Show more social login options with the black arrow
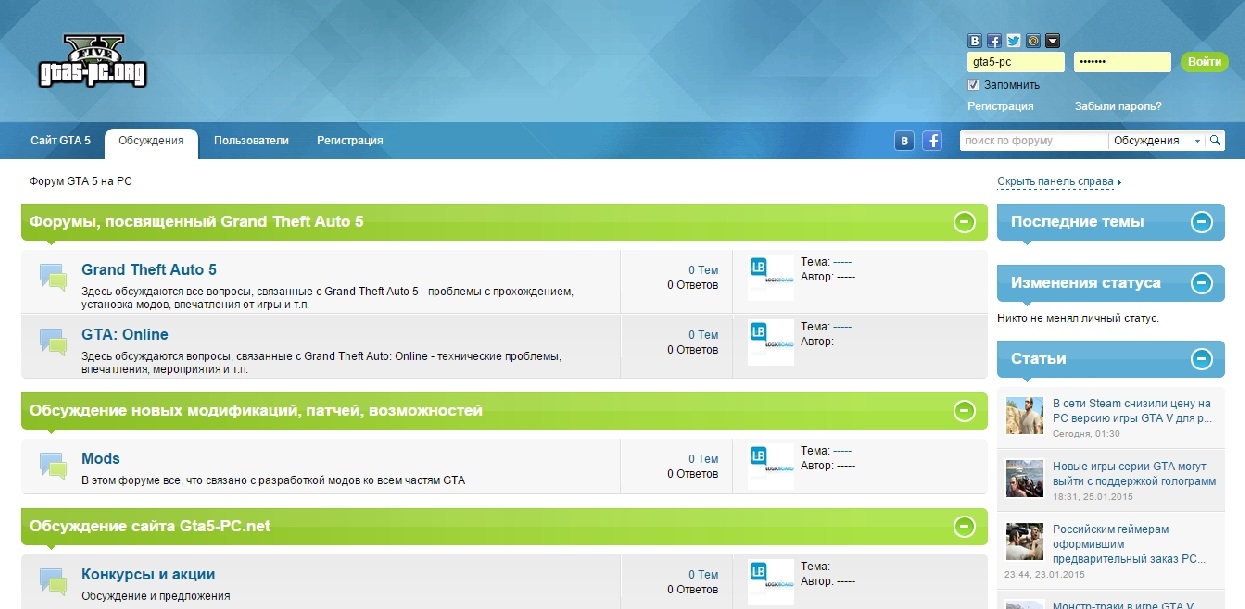1245x609 pixels. (1052, 41)
